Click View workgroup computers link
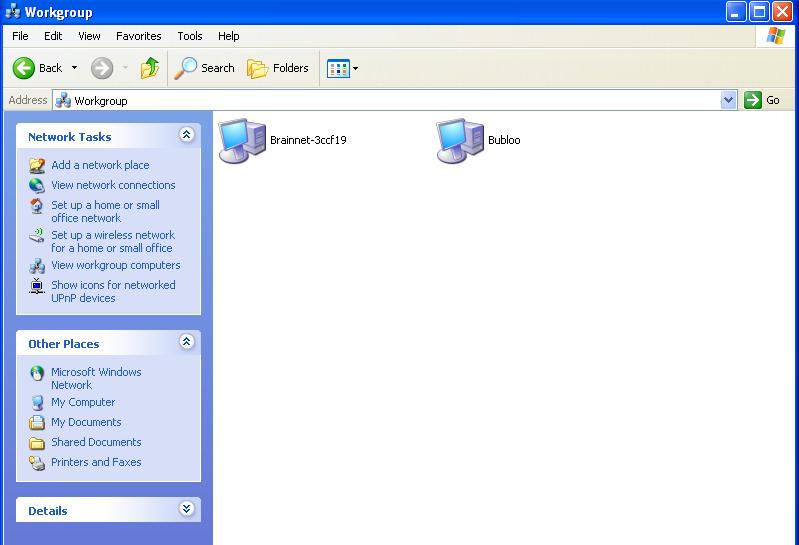 click(x=116, y=265)
